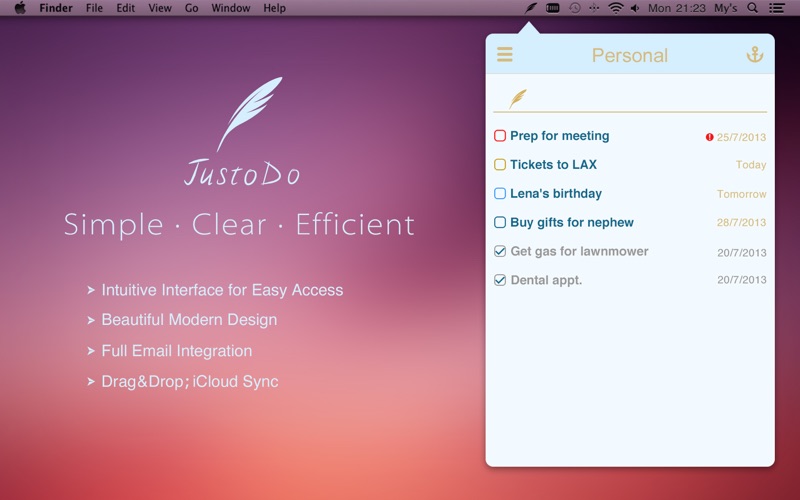The image size is (800, 500).
Task: Open the Finder menu
Action: tap(56, 8)
